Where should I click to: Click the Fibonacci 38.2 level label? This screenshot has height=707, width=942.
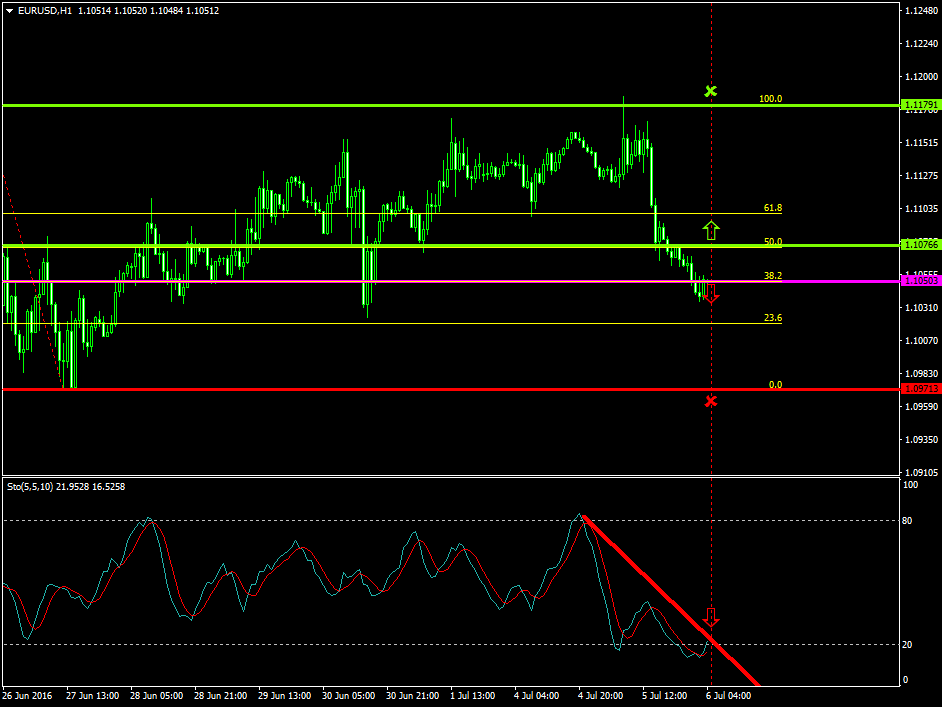(x=772, y=275)
